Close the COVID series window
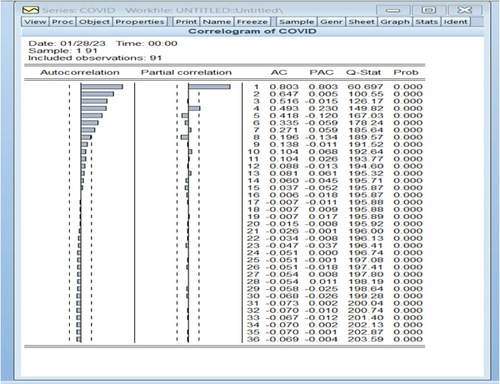This screenshot has width=500, height=384. (x=464, y=10)
